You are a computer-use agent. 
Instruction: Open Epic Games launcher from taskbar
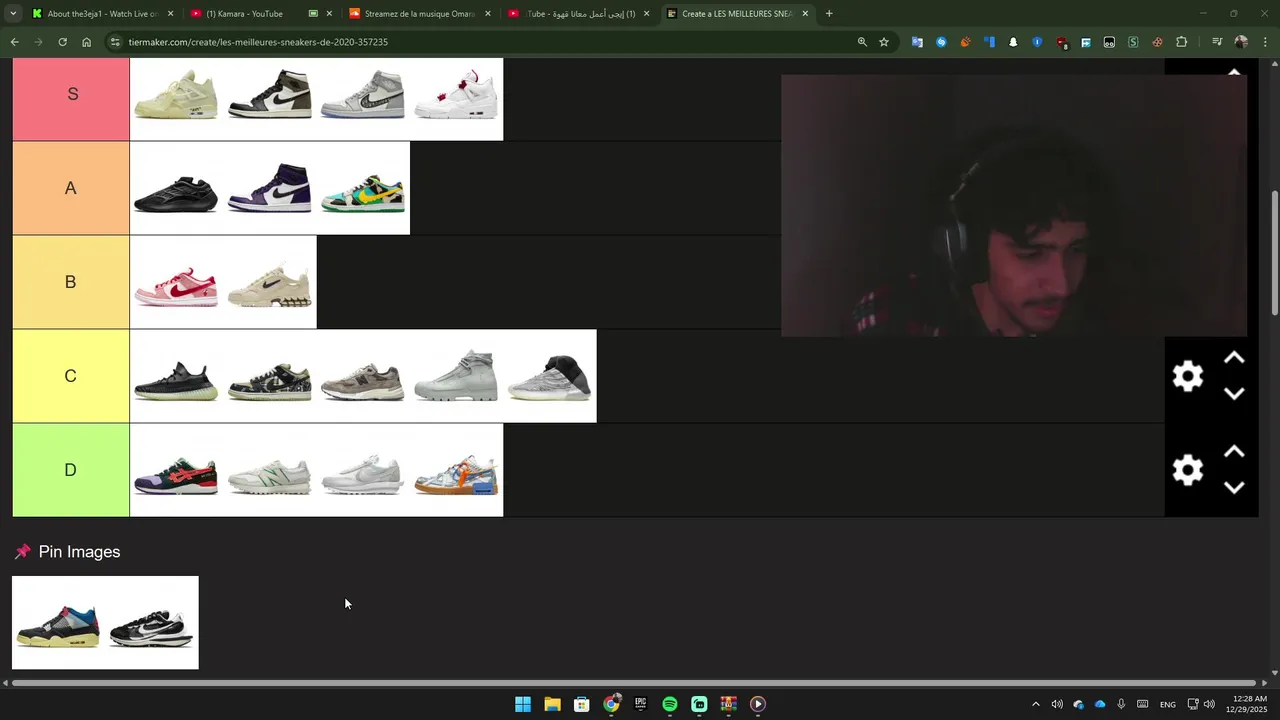pos(640,704)
